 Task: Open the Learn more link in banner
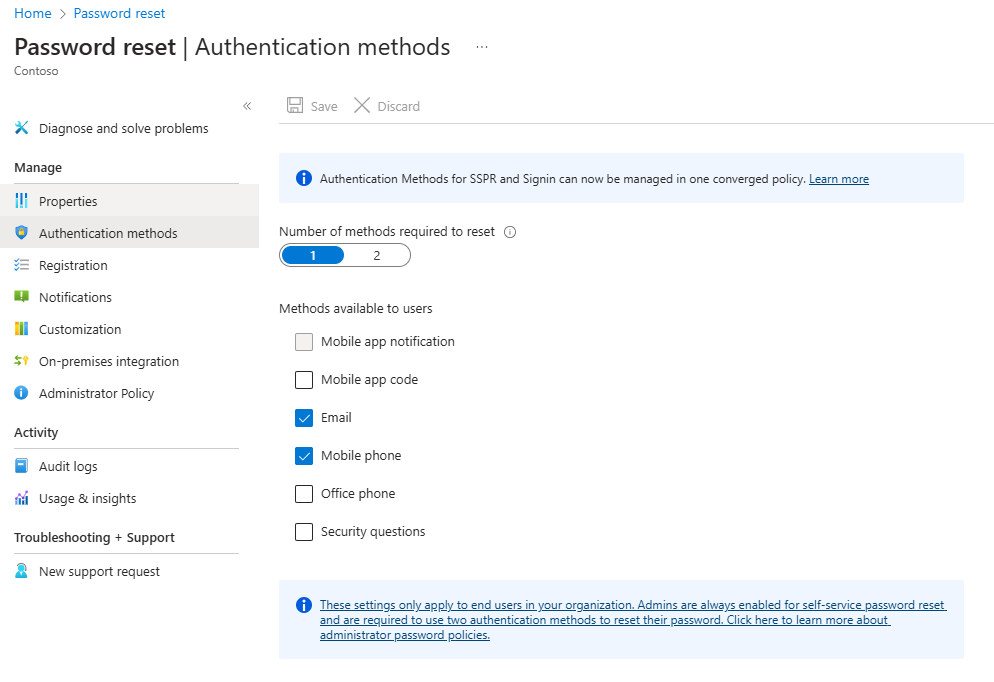pos(839,179)
